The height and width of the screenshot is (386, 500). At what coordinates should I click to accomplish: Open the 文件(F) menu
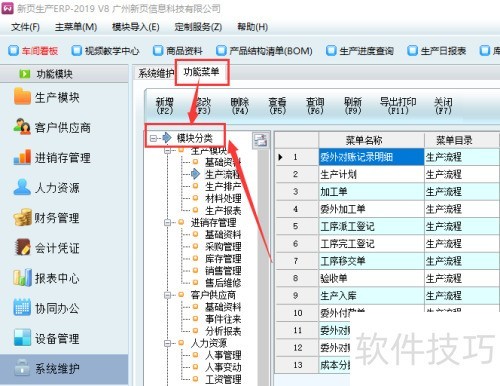coord(25,27)
